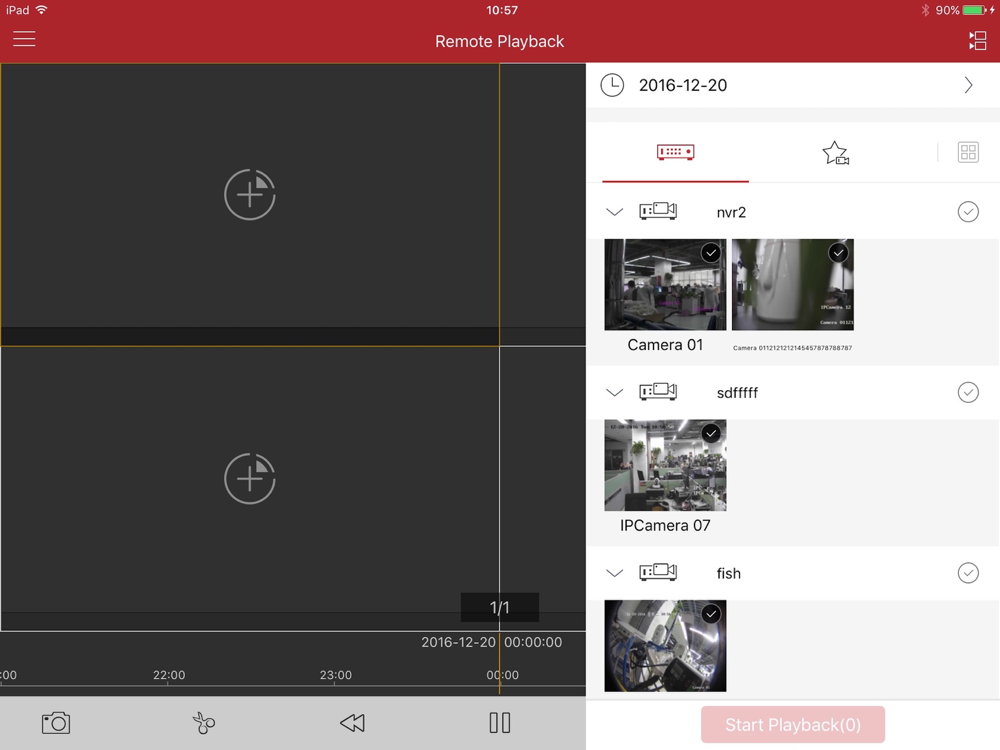Select all cameras of nvr2 device

coord(967,212)
